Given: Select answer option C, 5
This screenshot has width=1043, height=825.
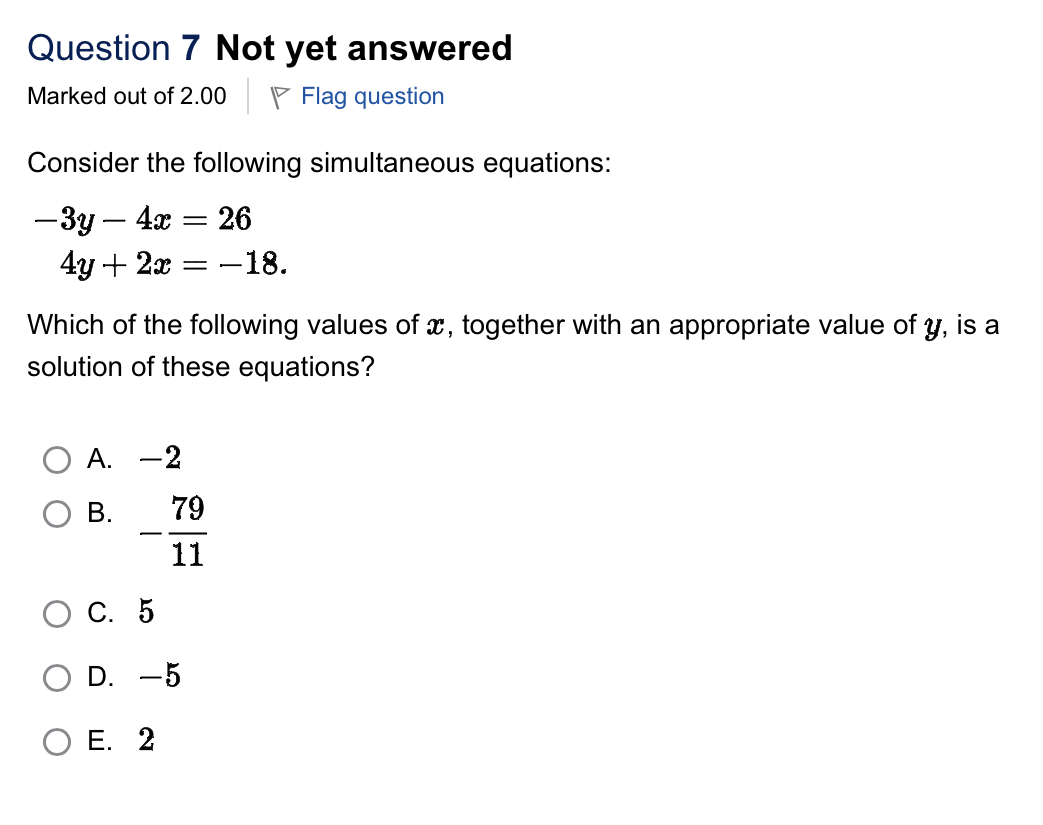Looking at the screenshot, I should coord(57,614).
